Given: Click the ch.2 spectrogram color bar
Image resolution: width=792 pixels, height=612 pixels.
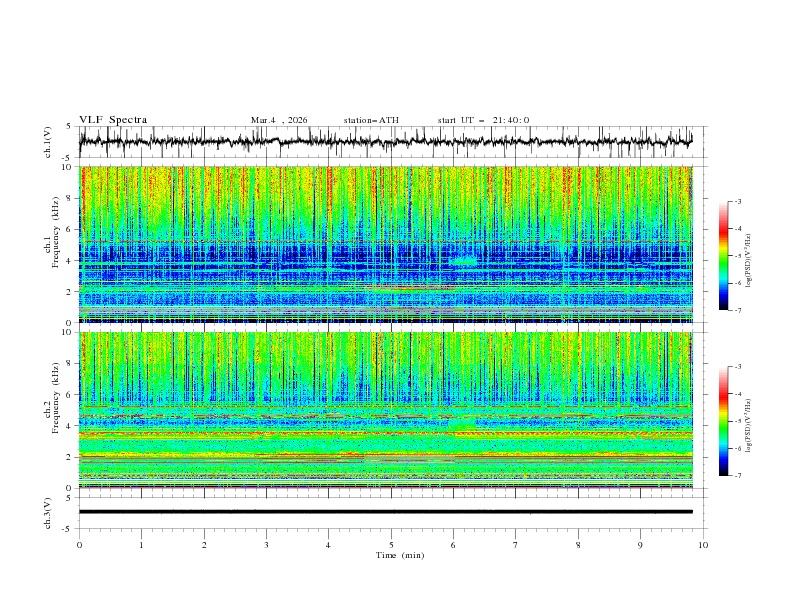Looking at the screenshot, I should pyautogui.click(x=723, y=421).
